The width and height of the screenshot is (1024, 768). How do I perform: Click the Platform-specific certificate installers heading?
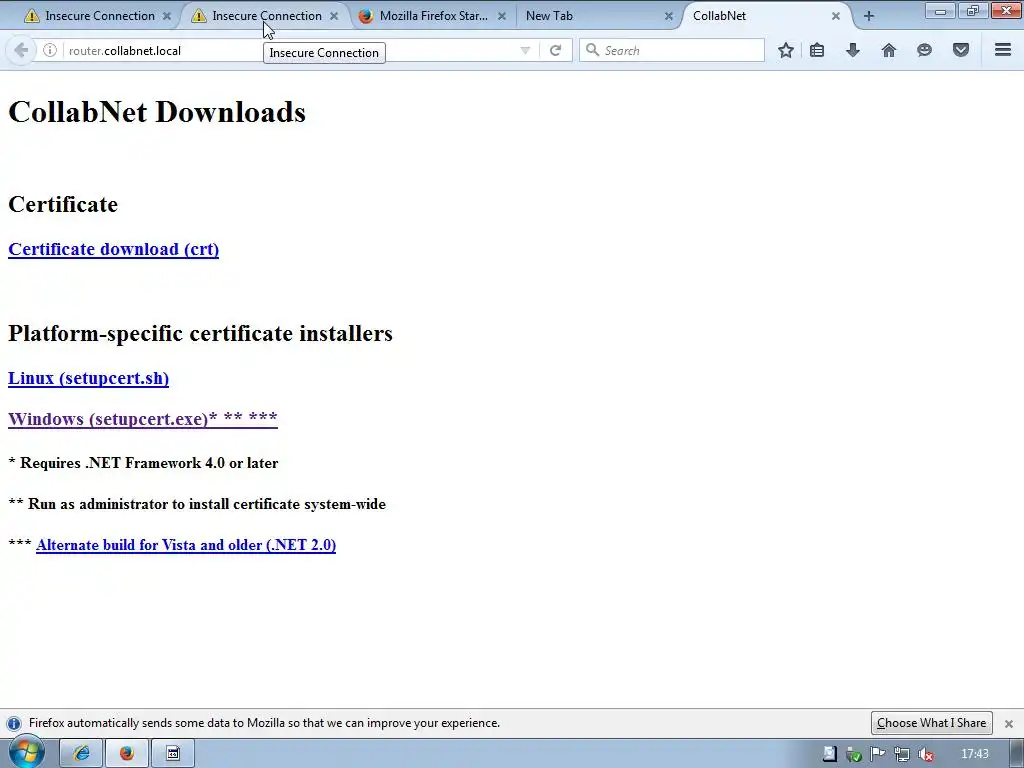pos(200,333)
